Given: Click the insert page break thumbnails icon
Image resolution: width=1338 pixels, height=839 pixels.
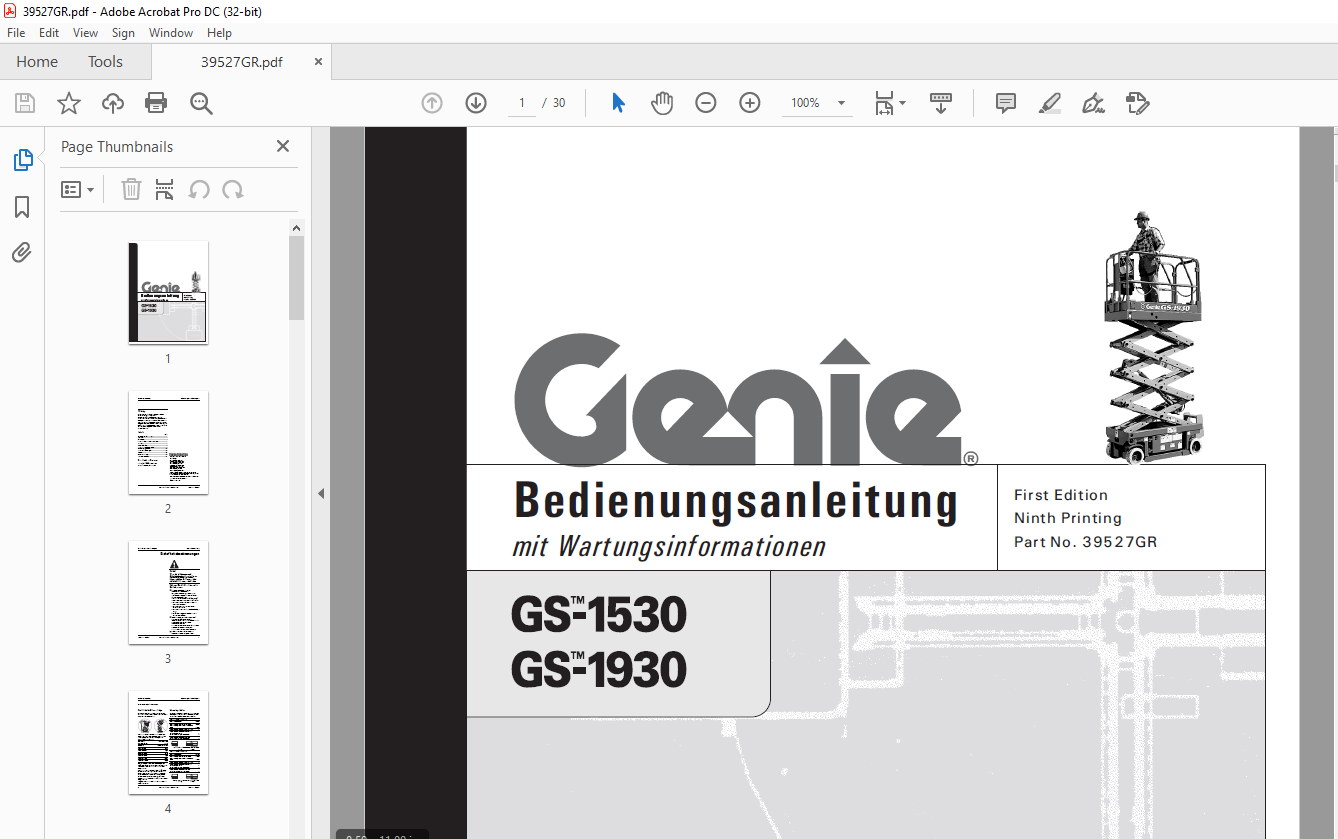Looking at the screenshot, I should coord(165,190).
